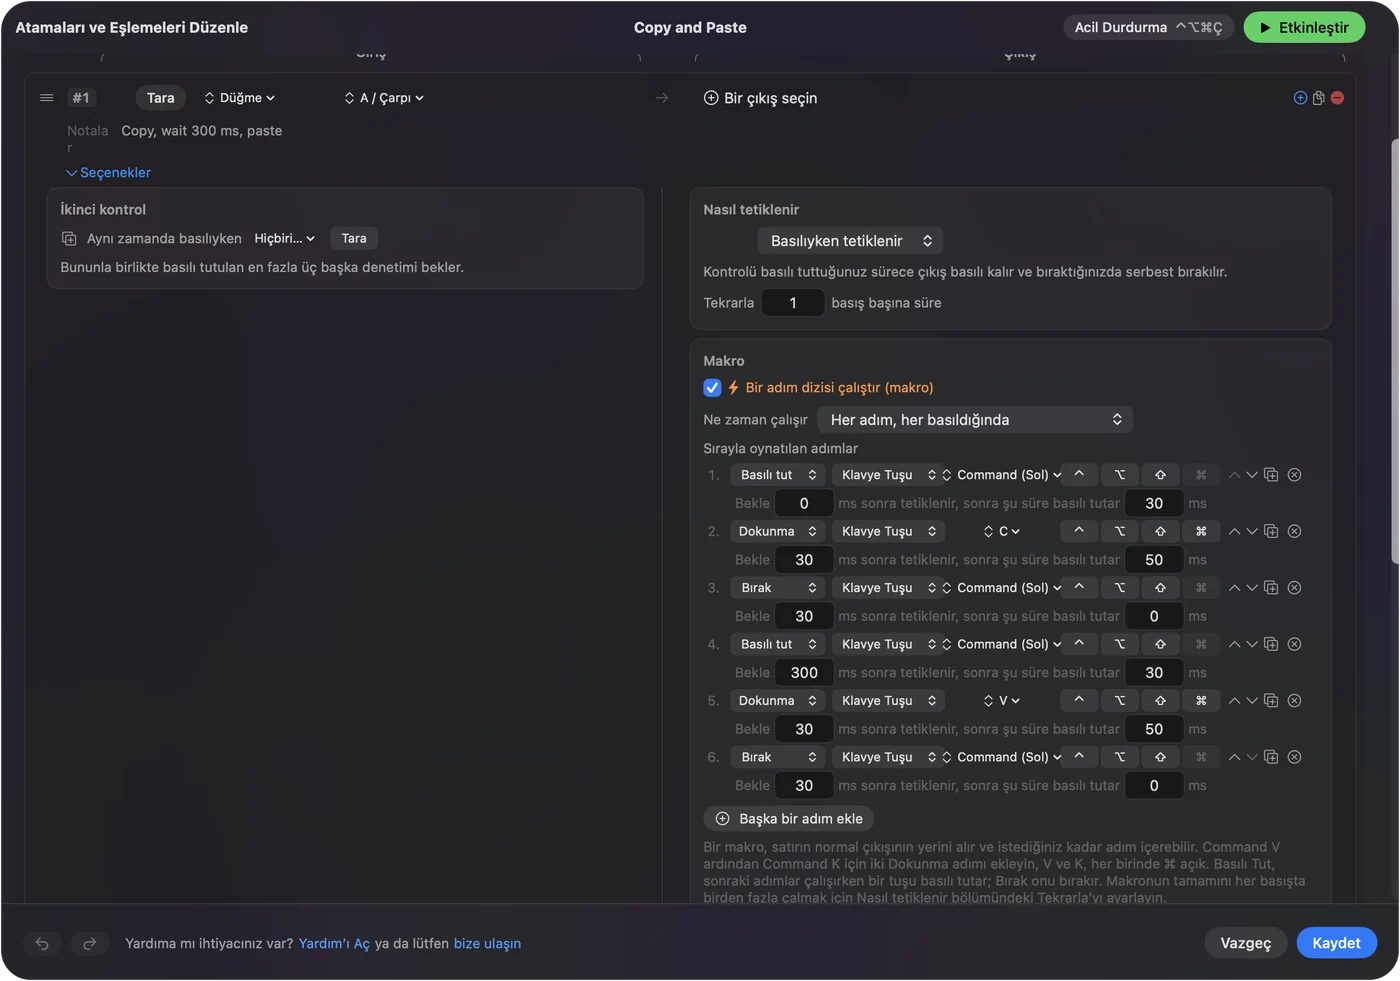The height and width of the screenshot is (981, 1400).
Task: Move macro step 5 down
Action: 1252,701
